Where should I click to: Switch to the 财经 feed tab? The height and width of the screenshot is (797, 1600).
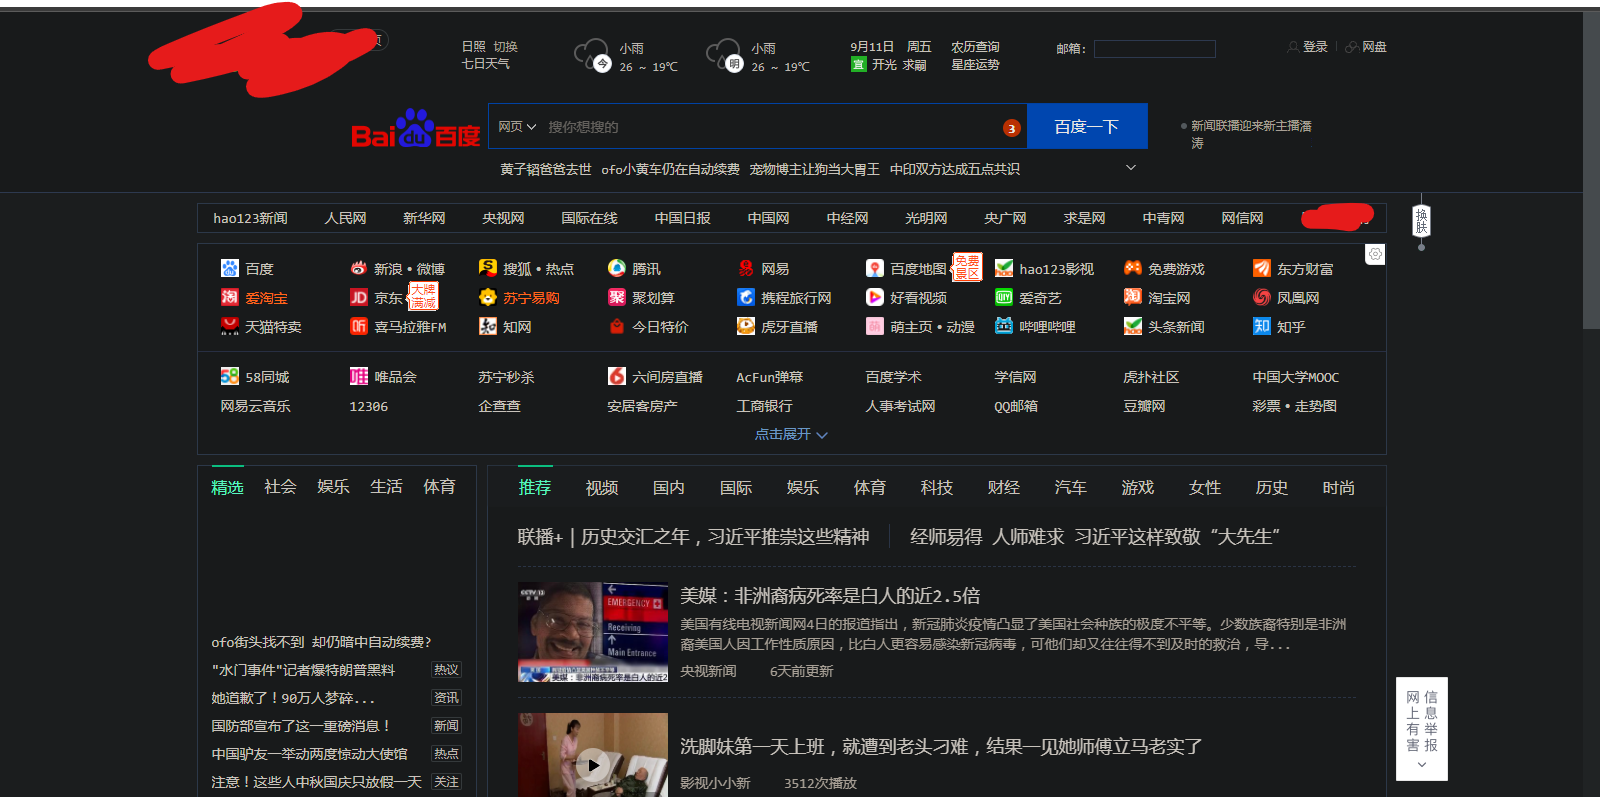point(1004,488)
